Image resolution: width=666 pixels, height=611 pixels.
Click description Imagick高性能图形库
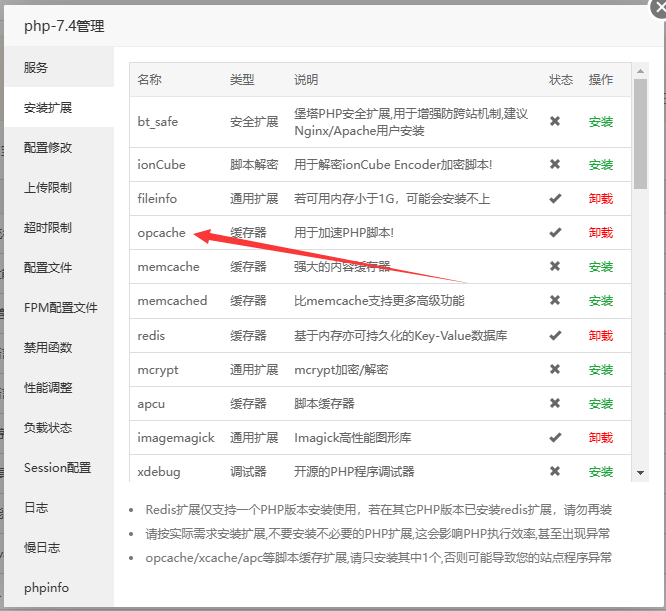coord(353,437)
